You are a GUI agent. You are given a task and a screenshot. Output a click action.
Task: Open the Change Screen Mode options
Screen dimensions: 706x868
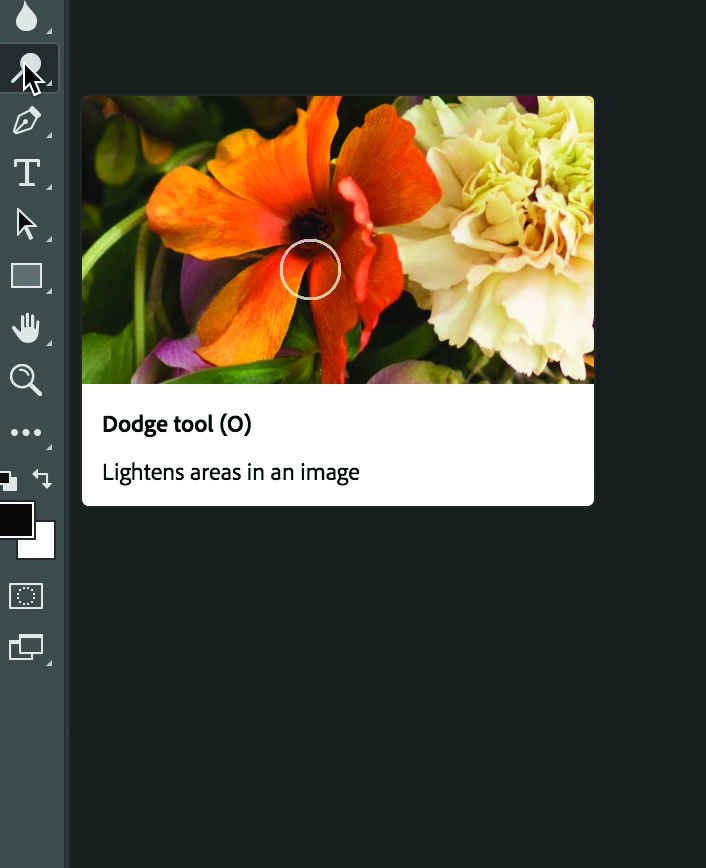26,647
